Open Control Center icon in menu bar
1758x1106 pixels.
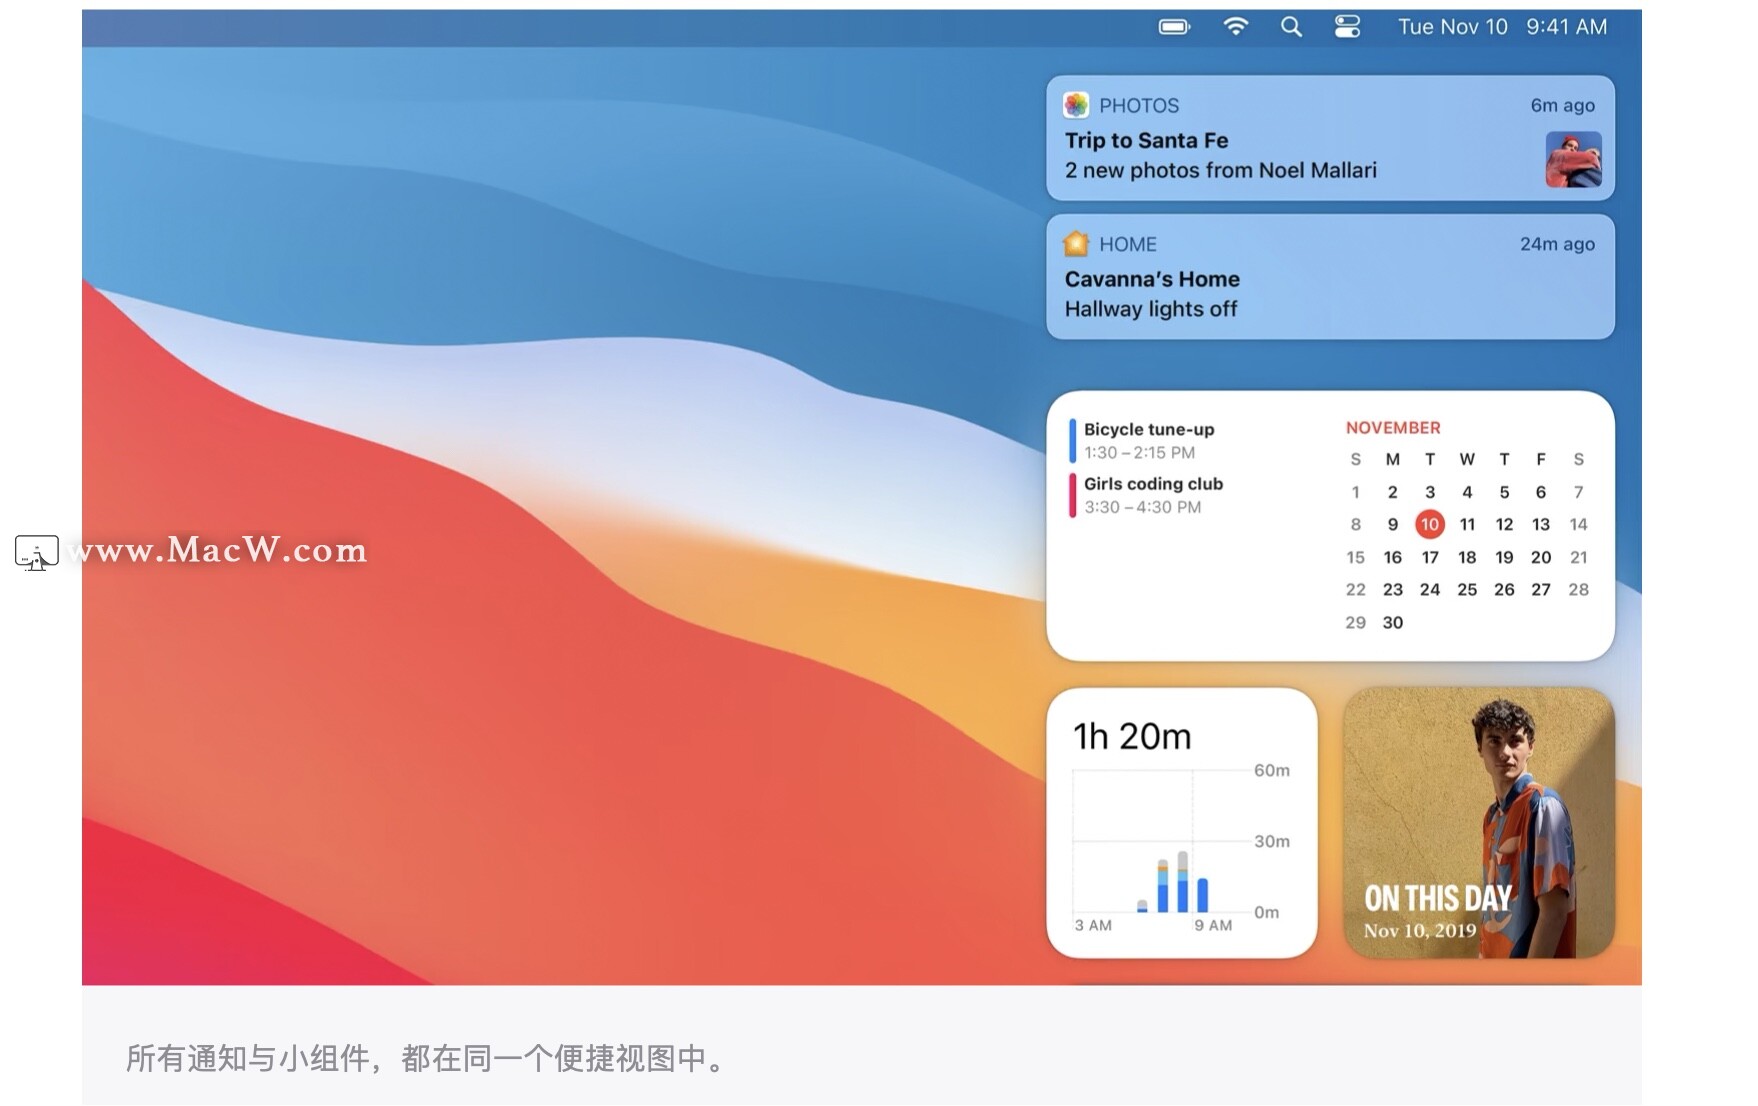1347,27
